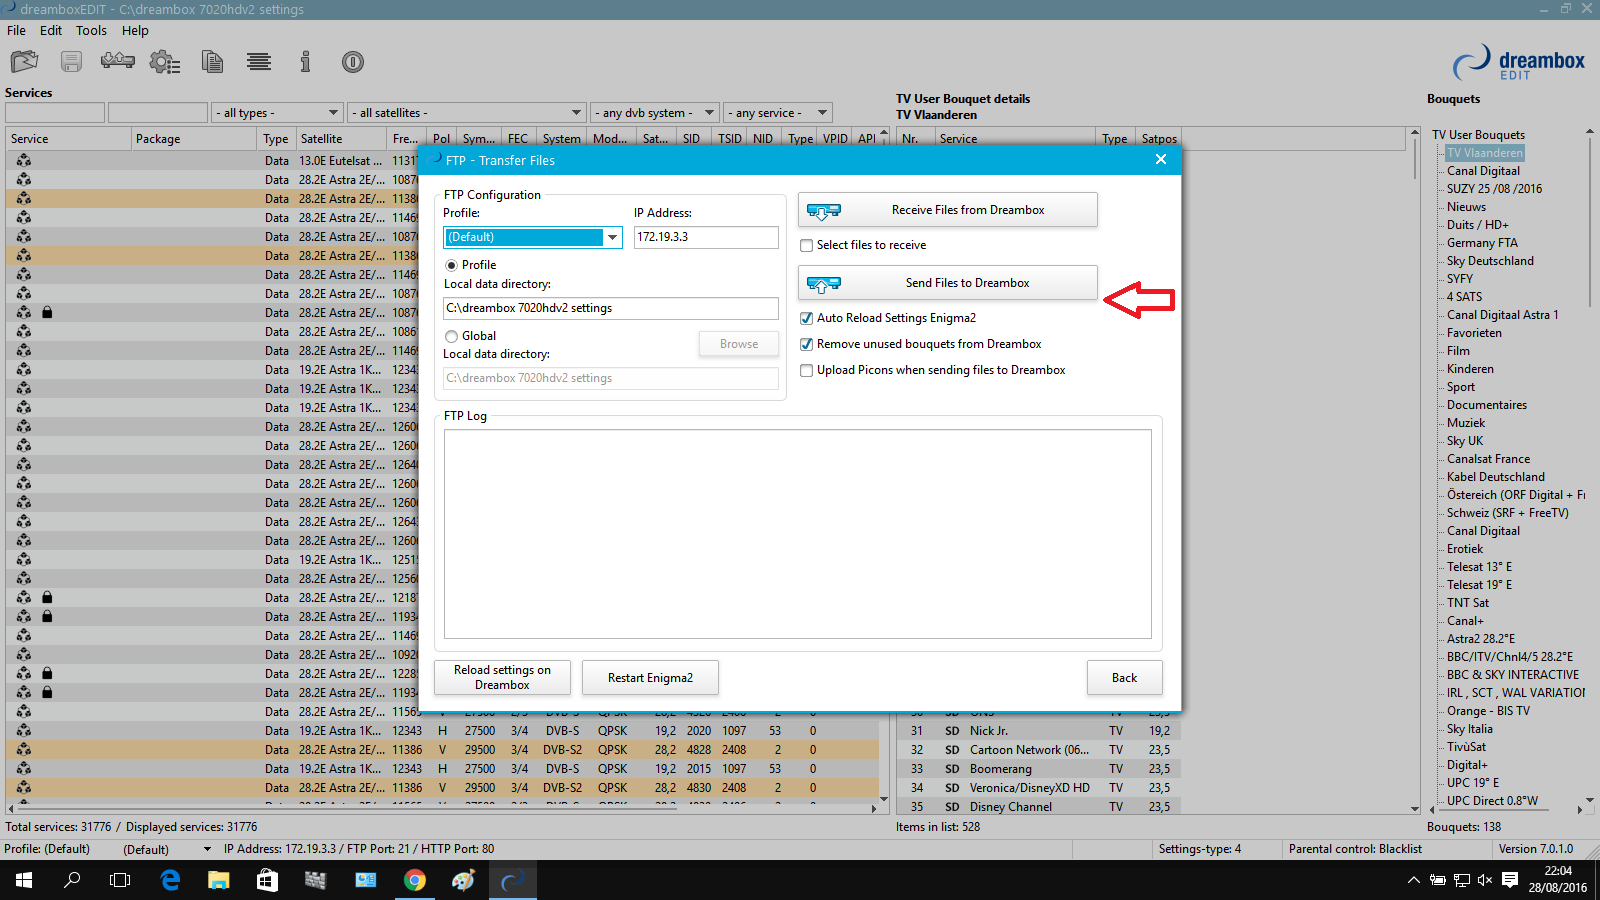
Task: Uncheck Auto Reload Settings Enigma2
Action: [x=806, y=318]
